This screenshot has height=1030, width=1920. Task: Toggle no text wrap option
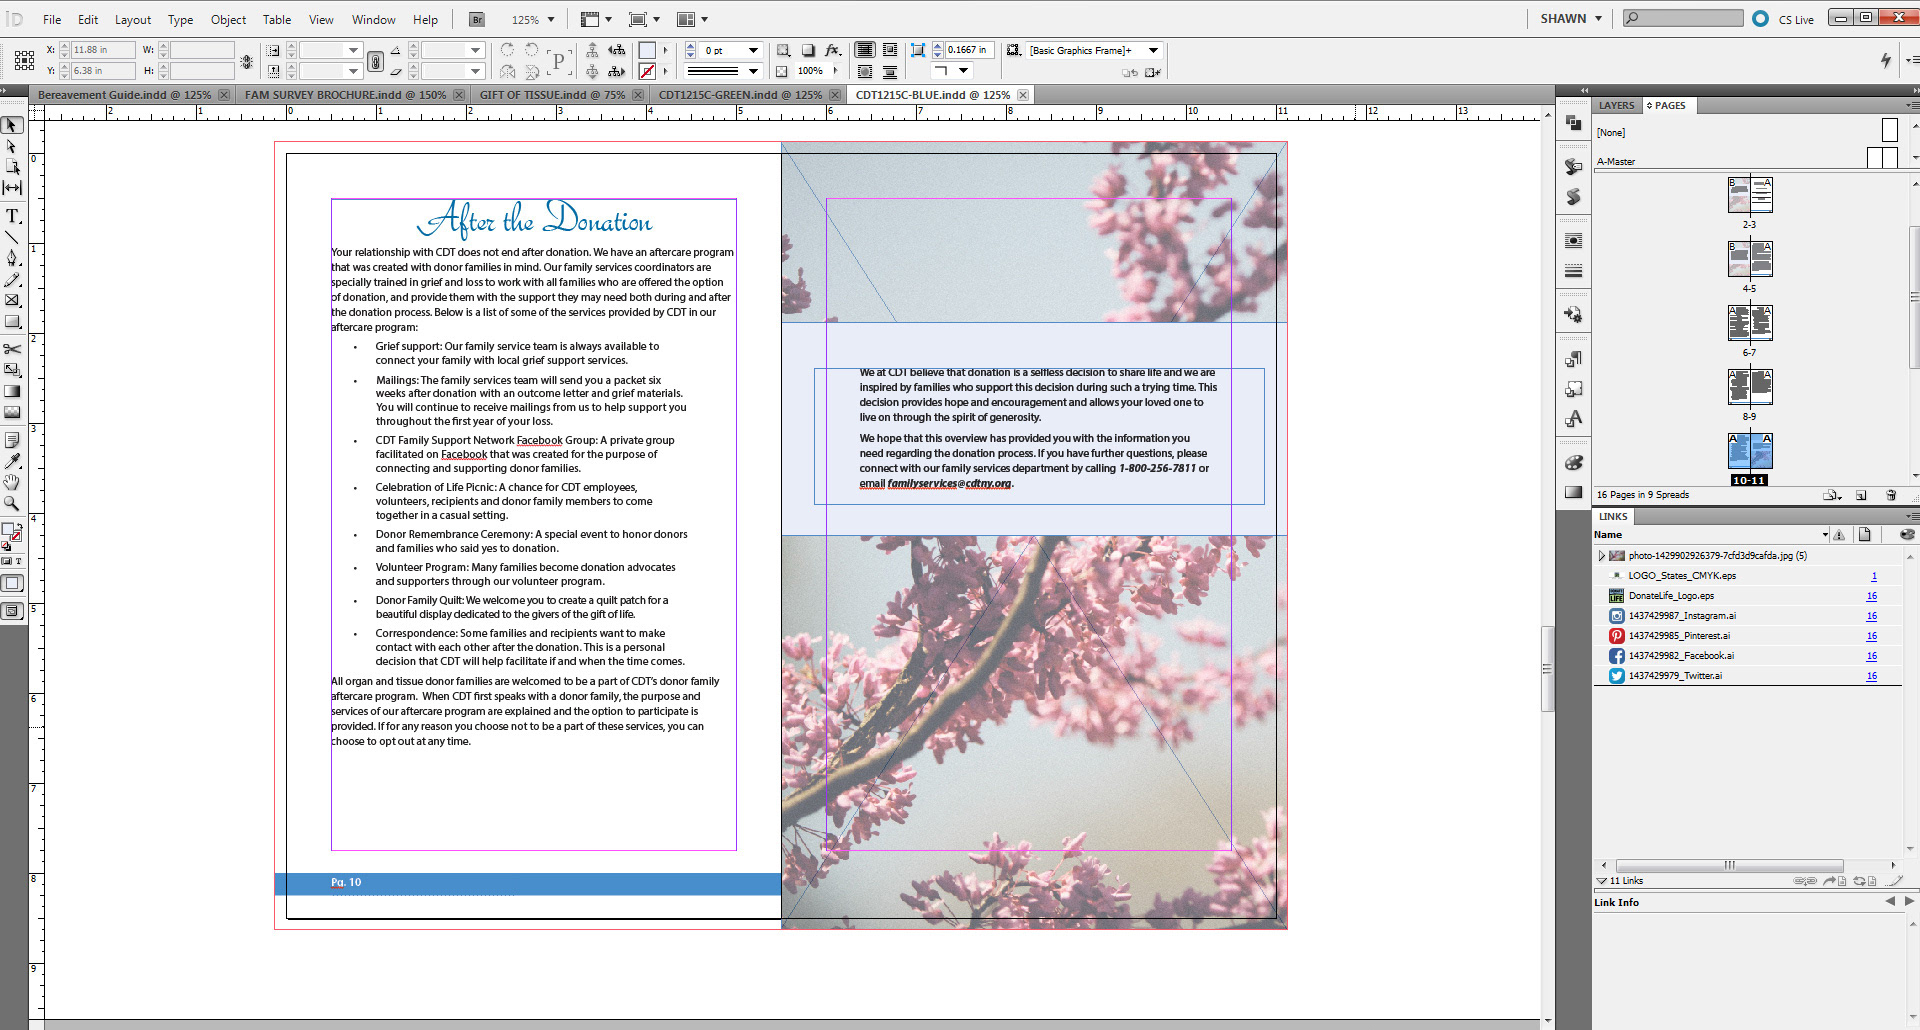(865, 50)
